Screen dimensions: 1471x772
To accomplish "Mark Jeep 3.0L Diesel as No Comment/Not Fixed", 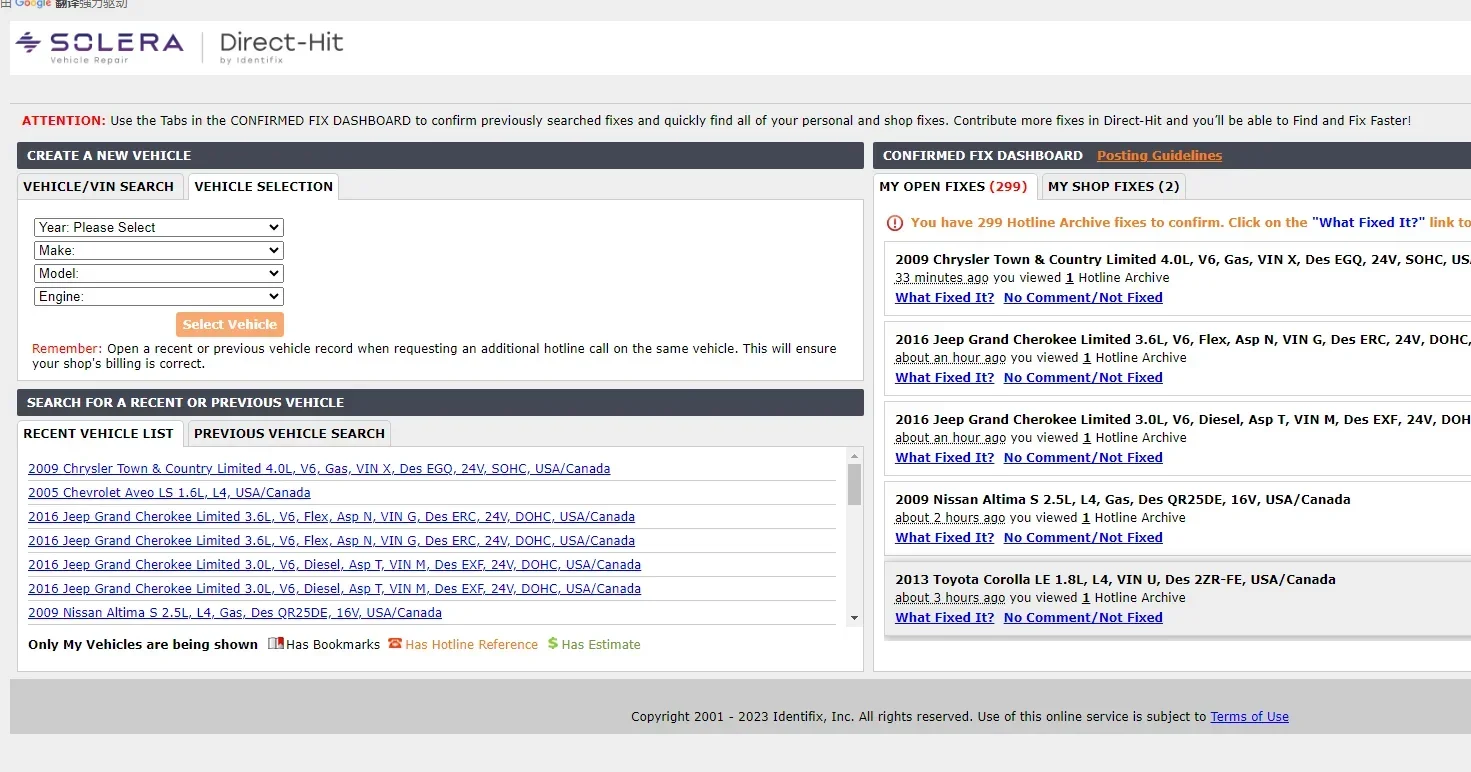I will point(1083,457).
